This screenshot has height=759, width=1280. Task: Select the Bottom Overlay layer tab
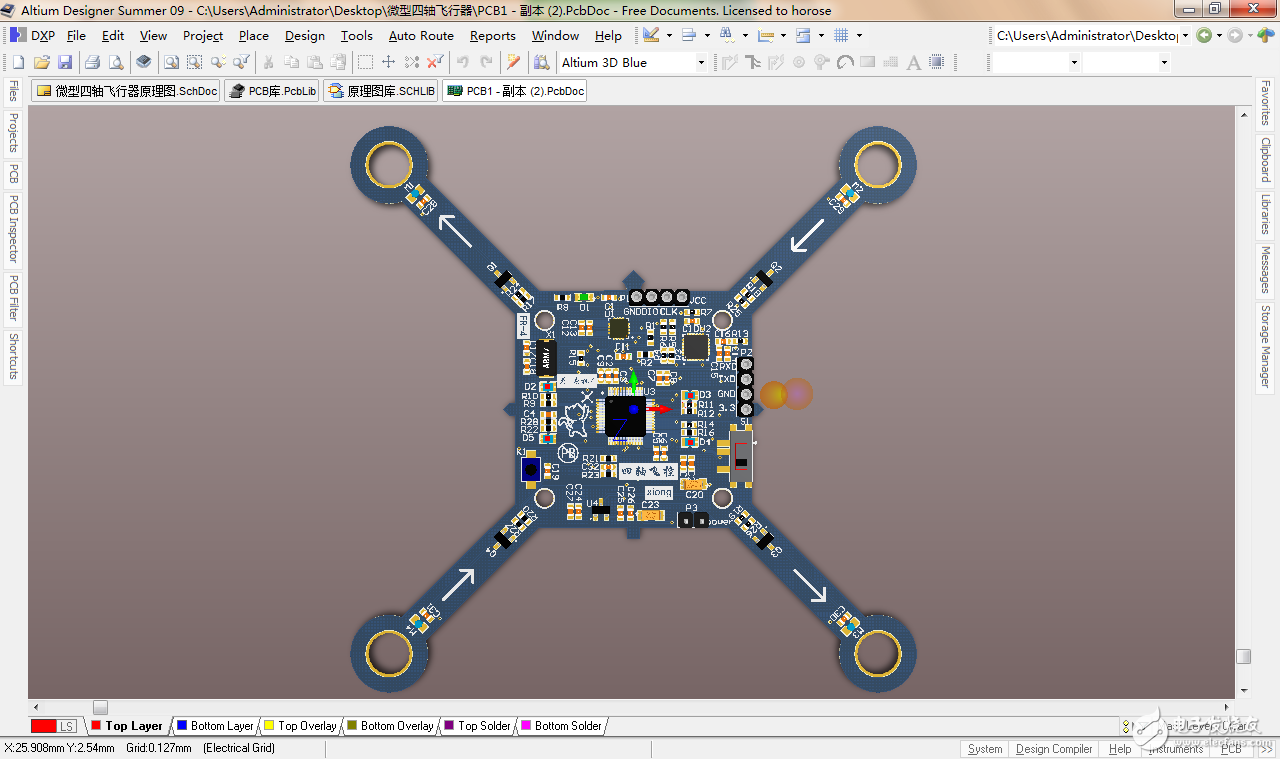click(x=390, y=726)
